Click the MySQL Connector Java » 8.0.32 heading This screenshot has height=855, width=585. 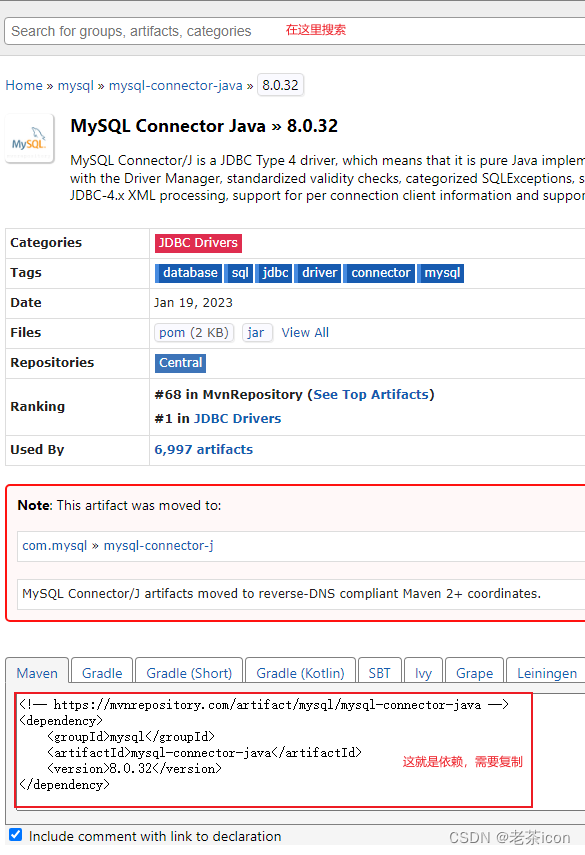point(204,126)
